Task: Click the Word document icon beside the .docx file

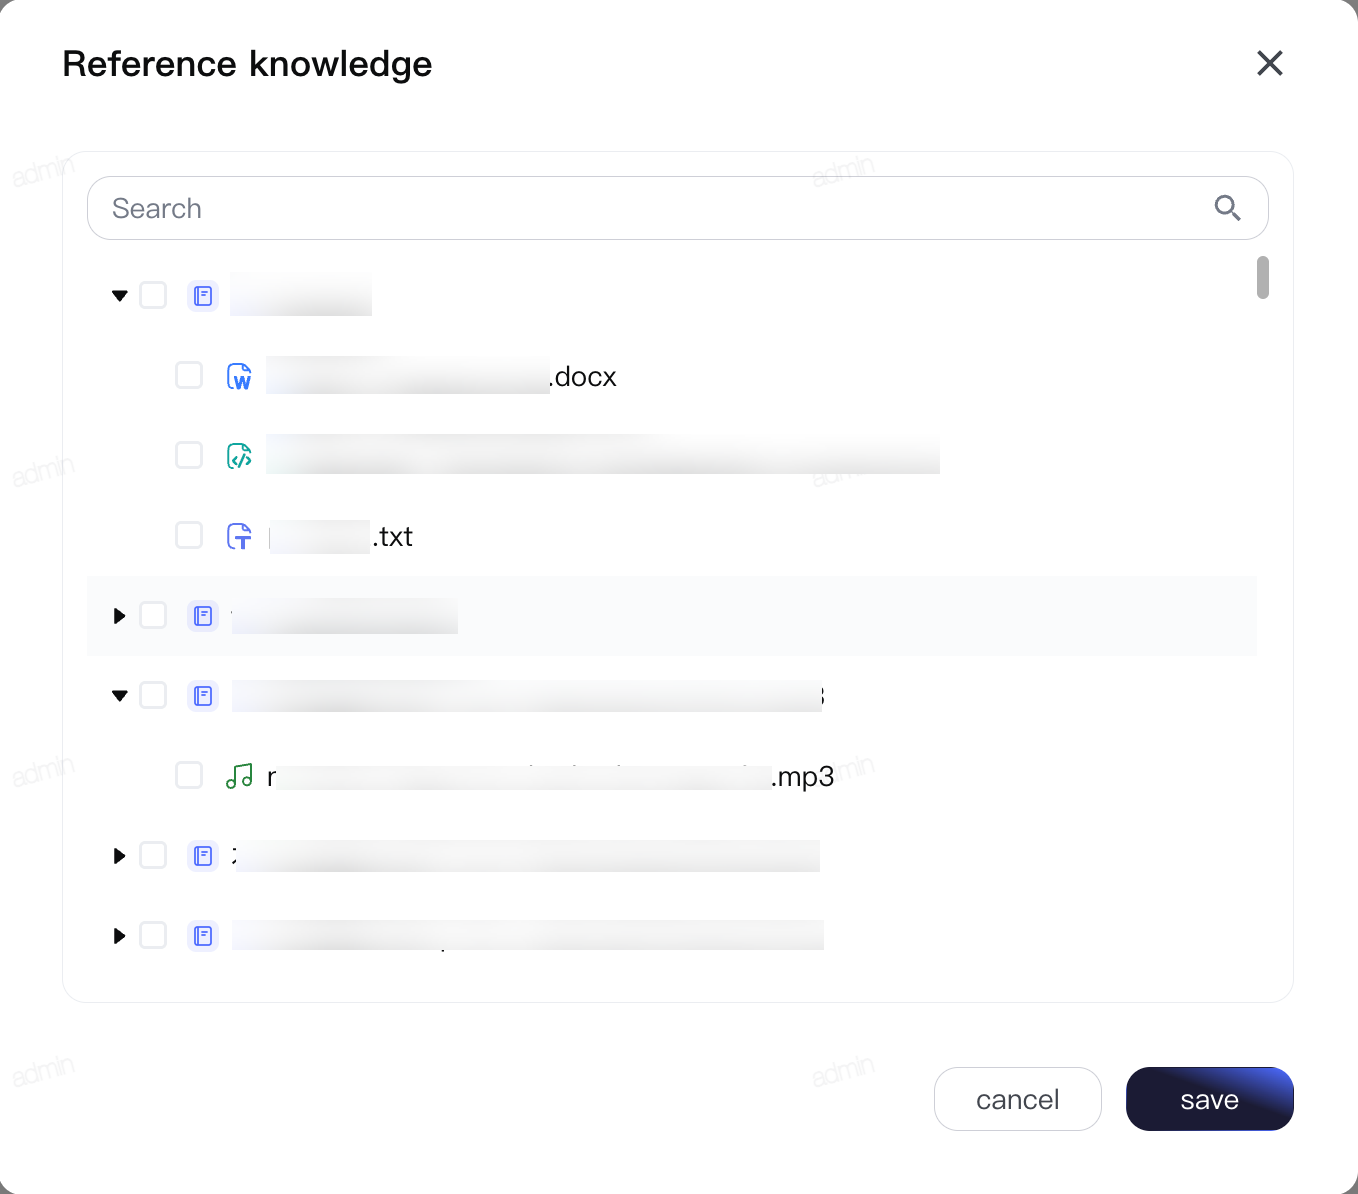Action: [x=239, y=376]
